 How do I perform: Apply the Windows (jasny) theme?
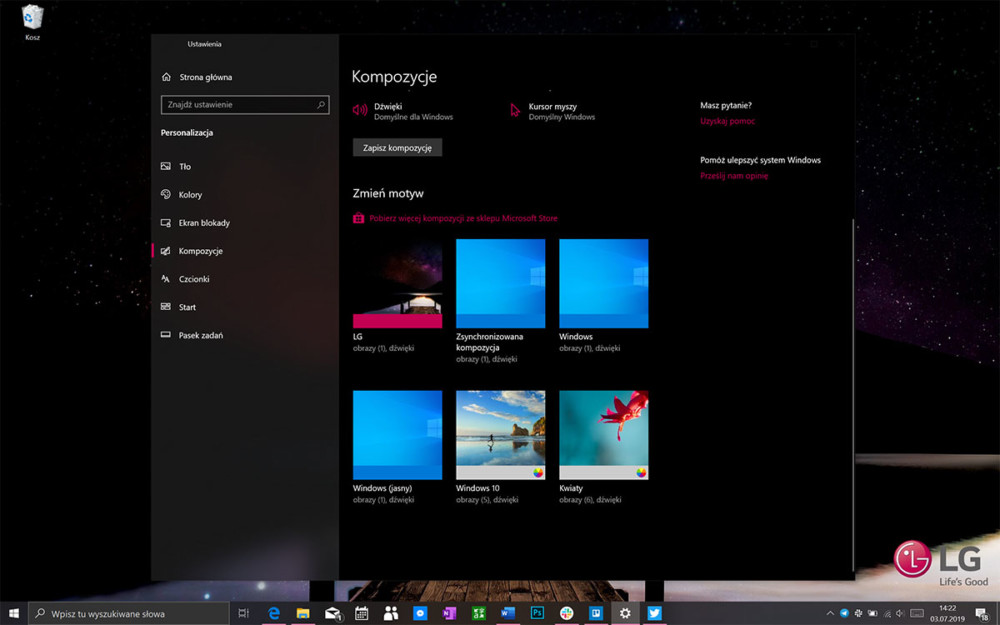click(397, 435)
